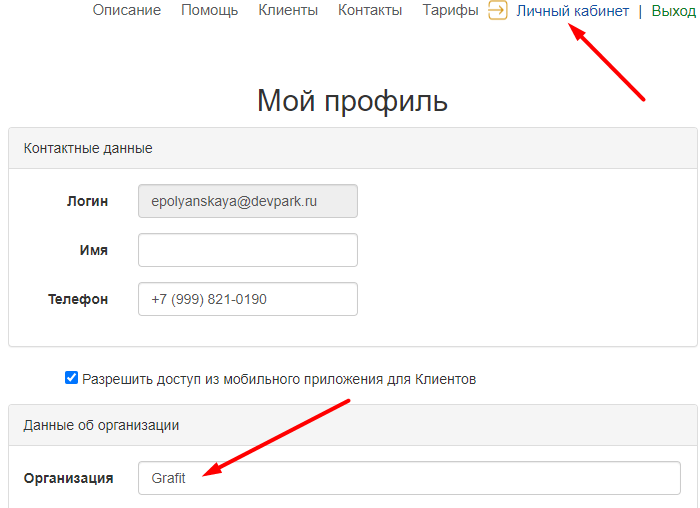
Task: Select the Мой профиль heading text
Action: pos(352,100)
